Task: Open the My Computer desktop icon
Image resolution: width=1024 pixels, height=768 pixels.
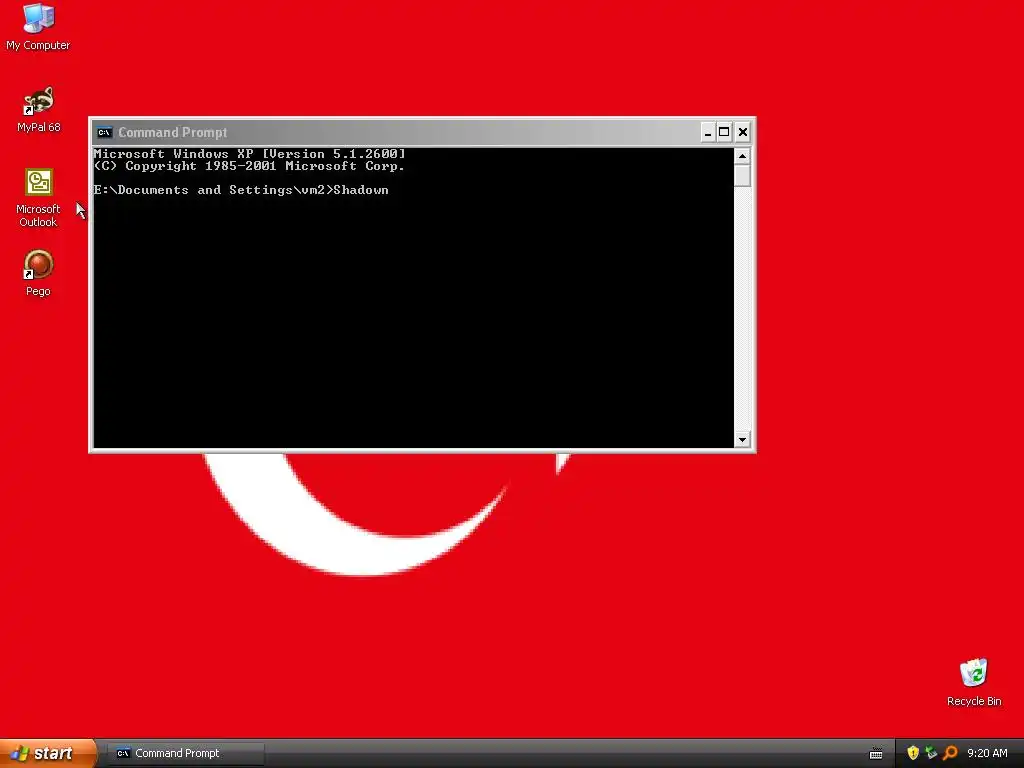Action: coord(38,26)
